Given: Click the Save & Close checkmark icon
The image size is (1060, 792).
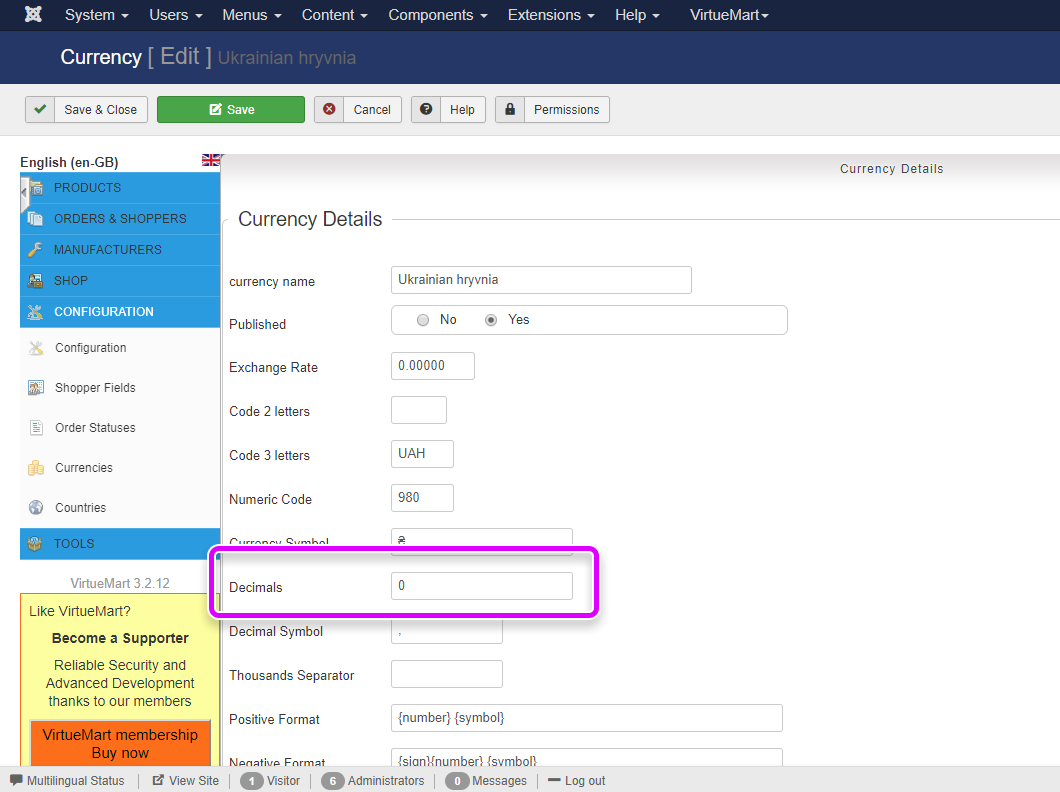Looking at the screenshot, I should (x=40, y=109).
